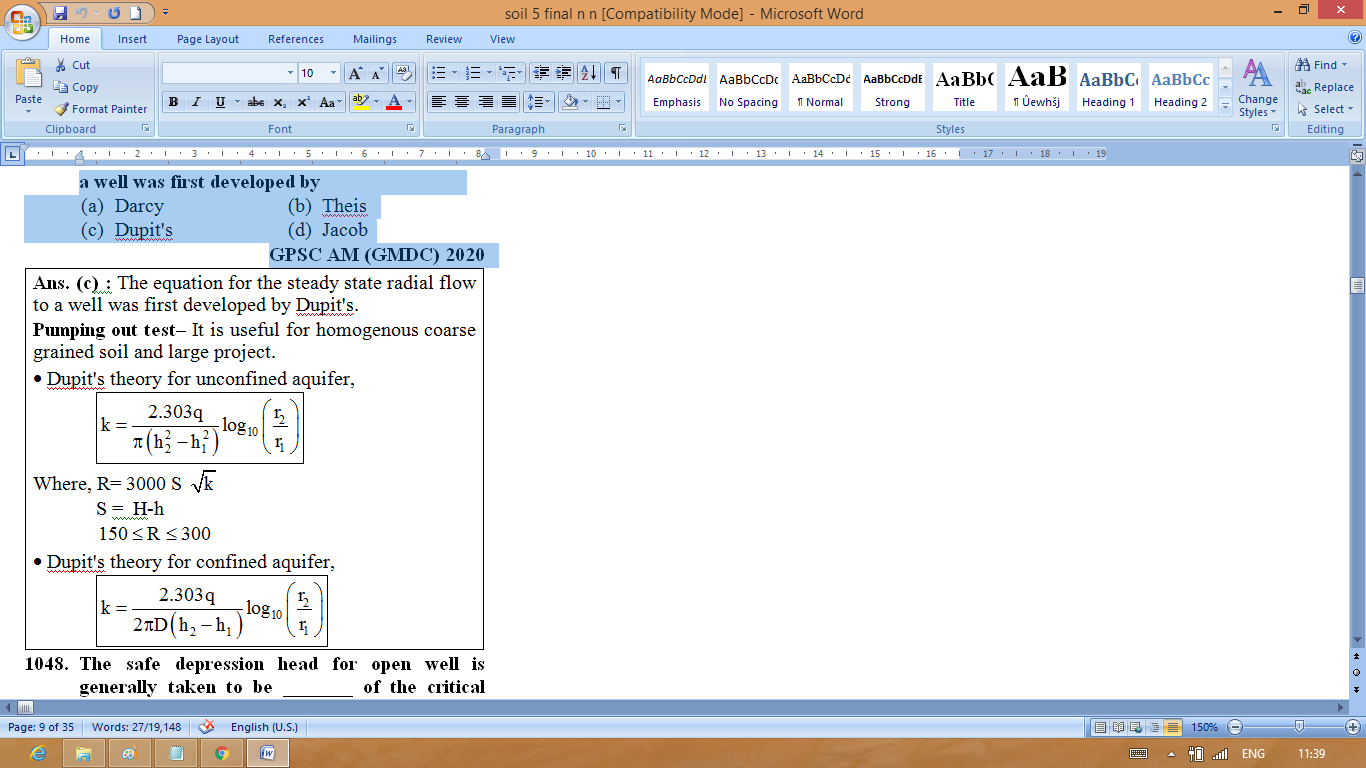Apply the Heading 1 style
This screenshot has height=768, width=1366.
tap(1108, 87)
